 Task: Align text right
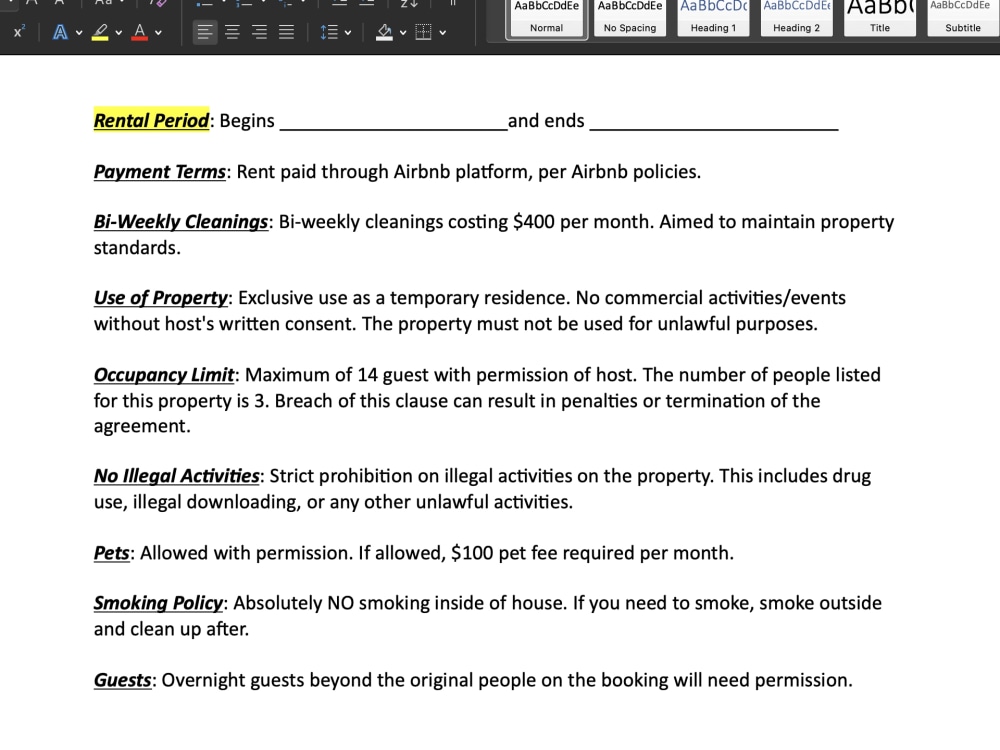coord(259,32)
